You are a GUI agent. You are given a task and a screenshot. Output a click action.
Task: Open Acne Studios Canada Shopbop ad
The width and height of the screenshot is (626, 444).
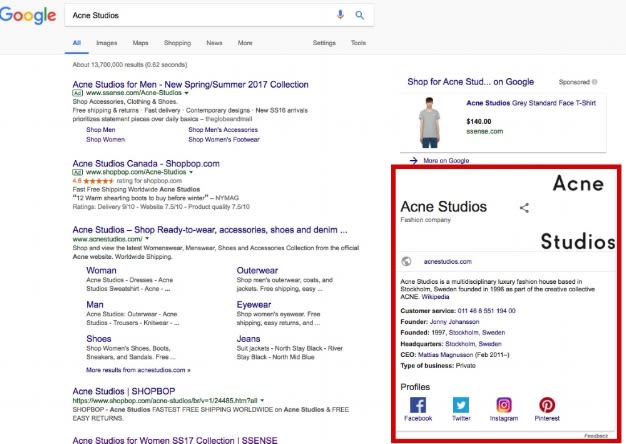146,163
